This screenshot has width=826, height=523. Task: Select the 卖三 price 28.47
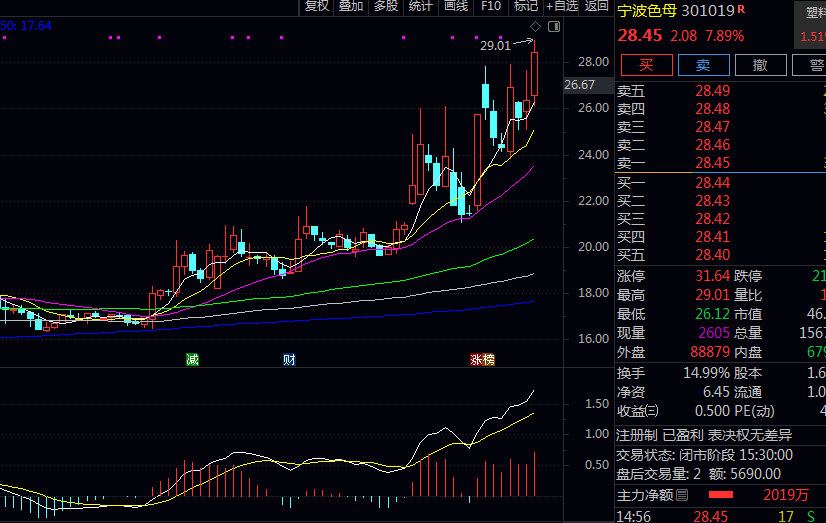click(712, 127)
